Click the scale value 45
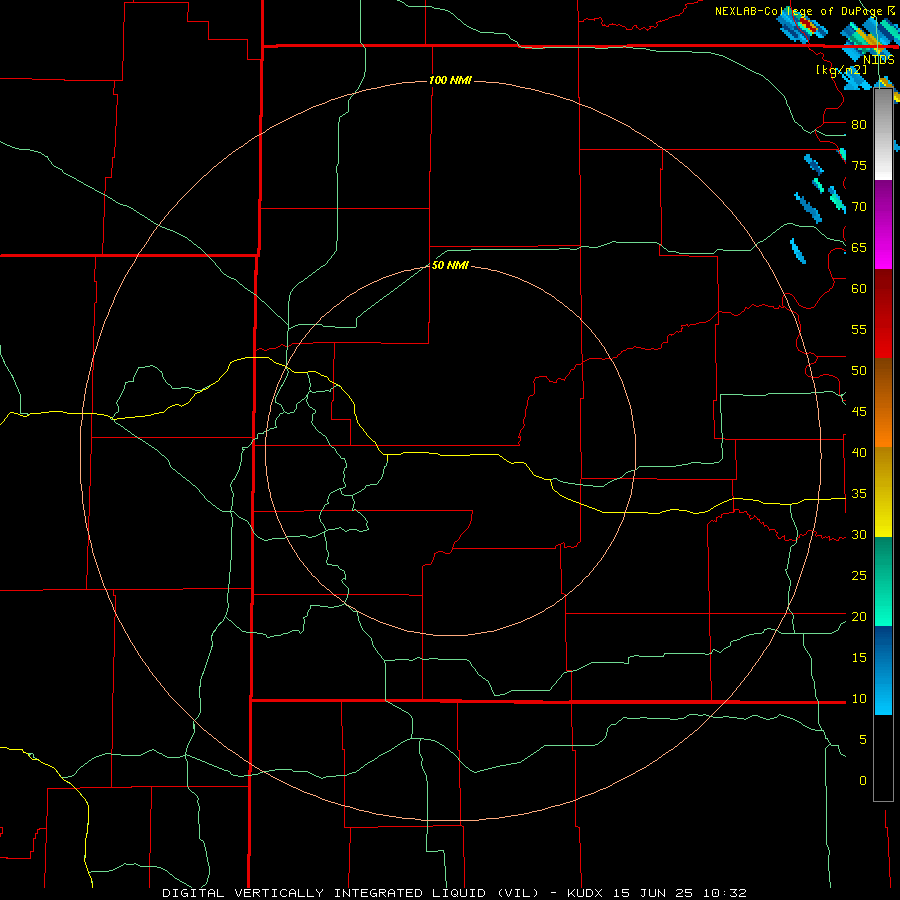The width and height of the screenshot is (900, 900). (x=859, y=412)
